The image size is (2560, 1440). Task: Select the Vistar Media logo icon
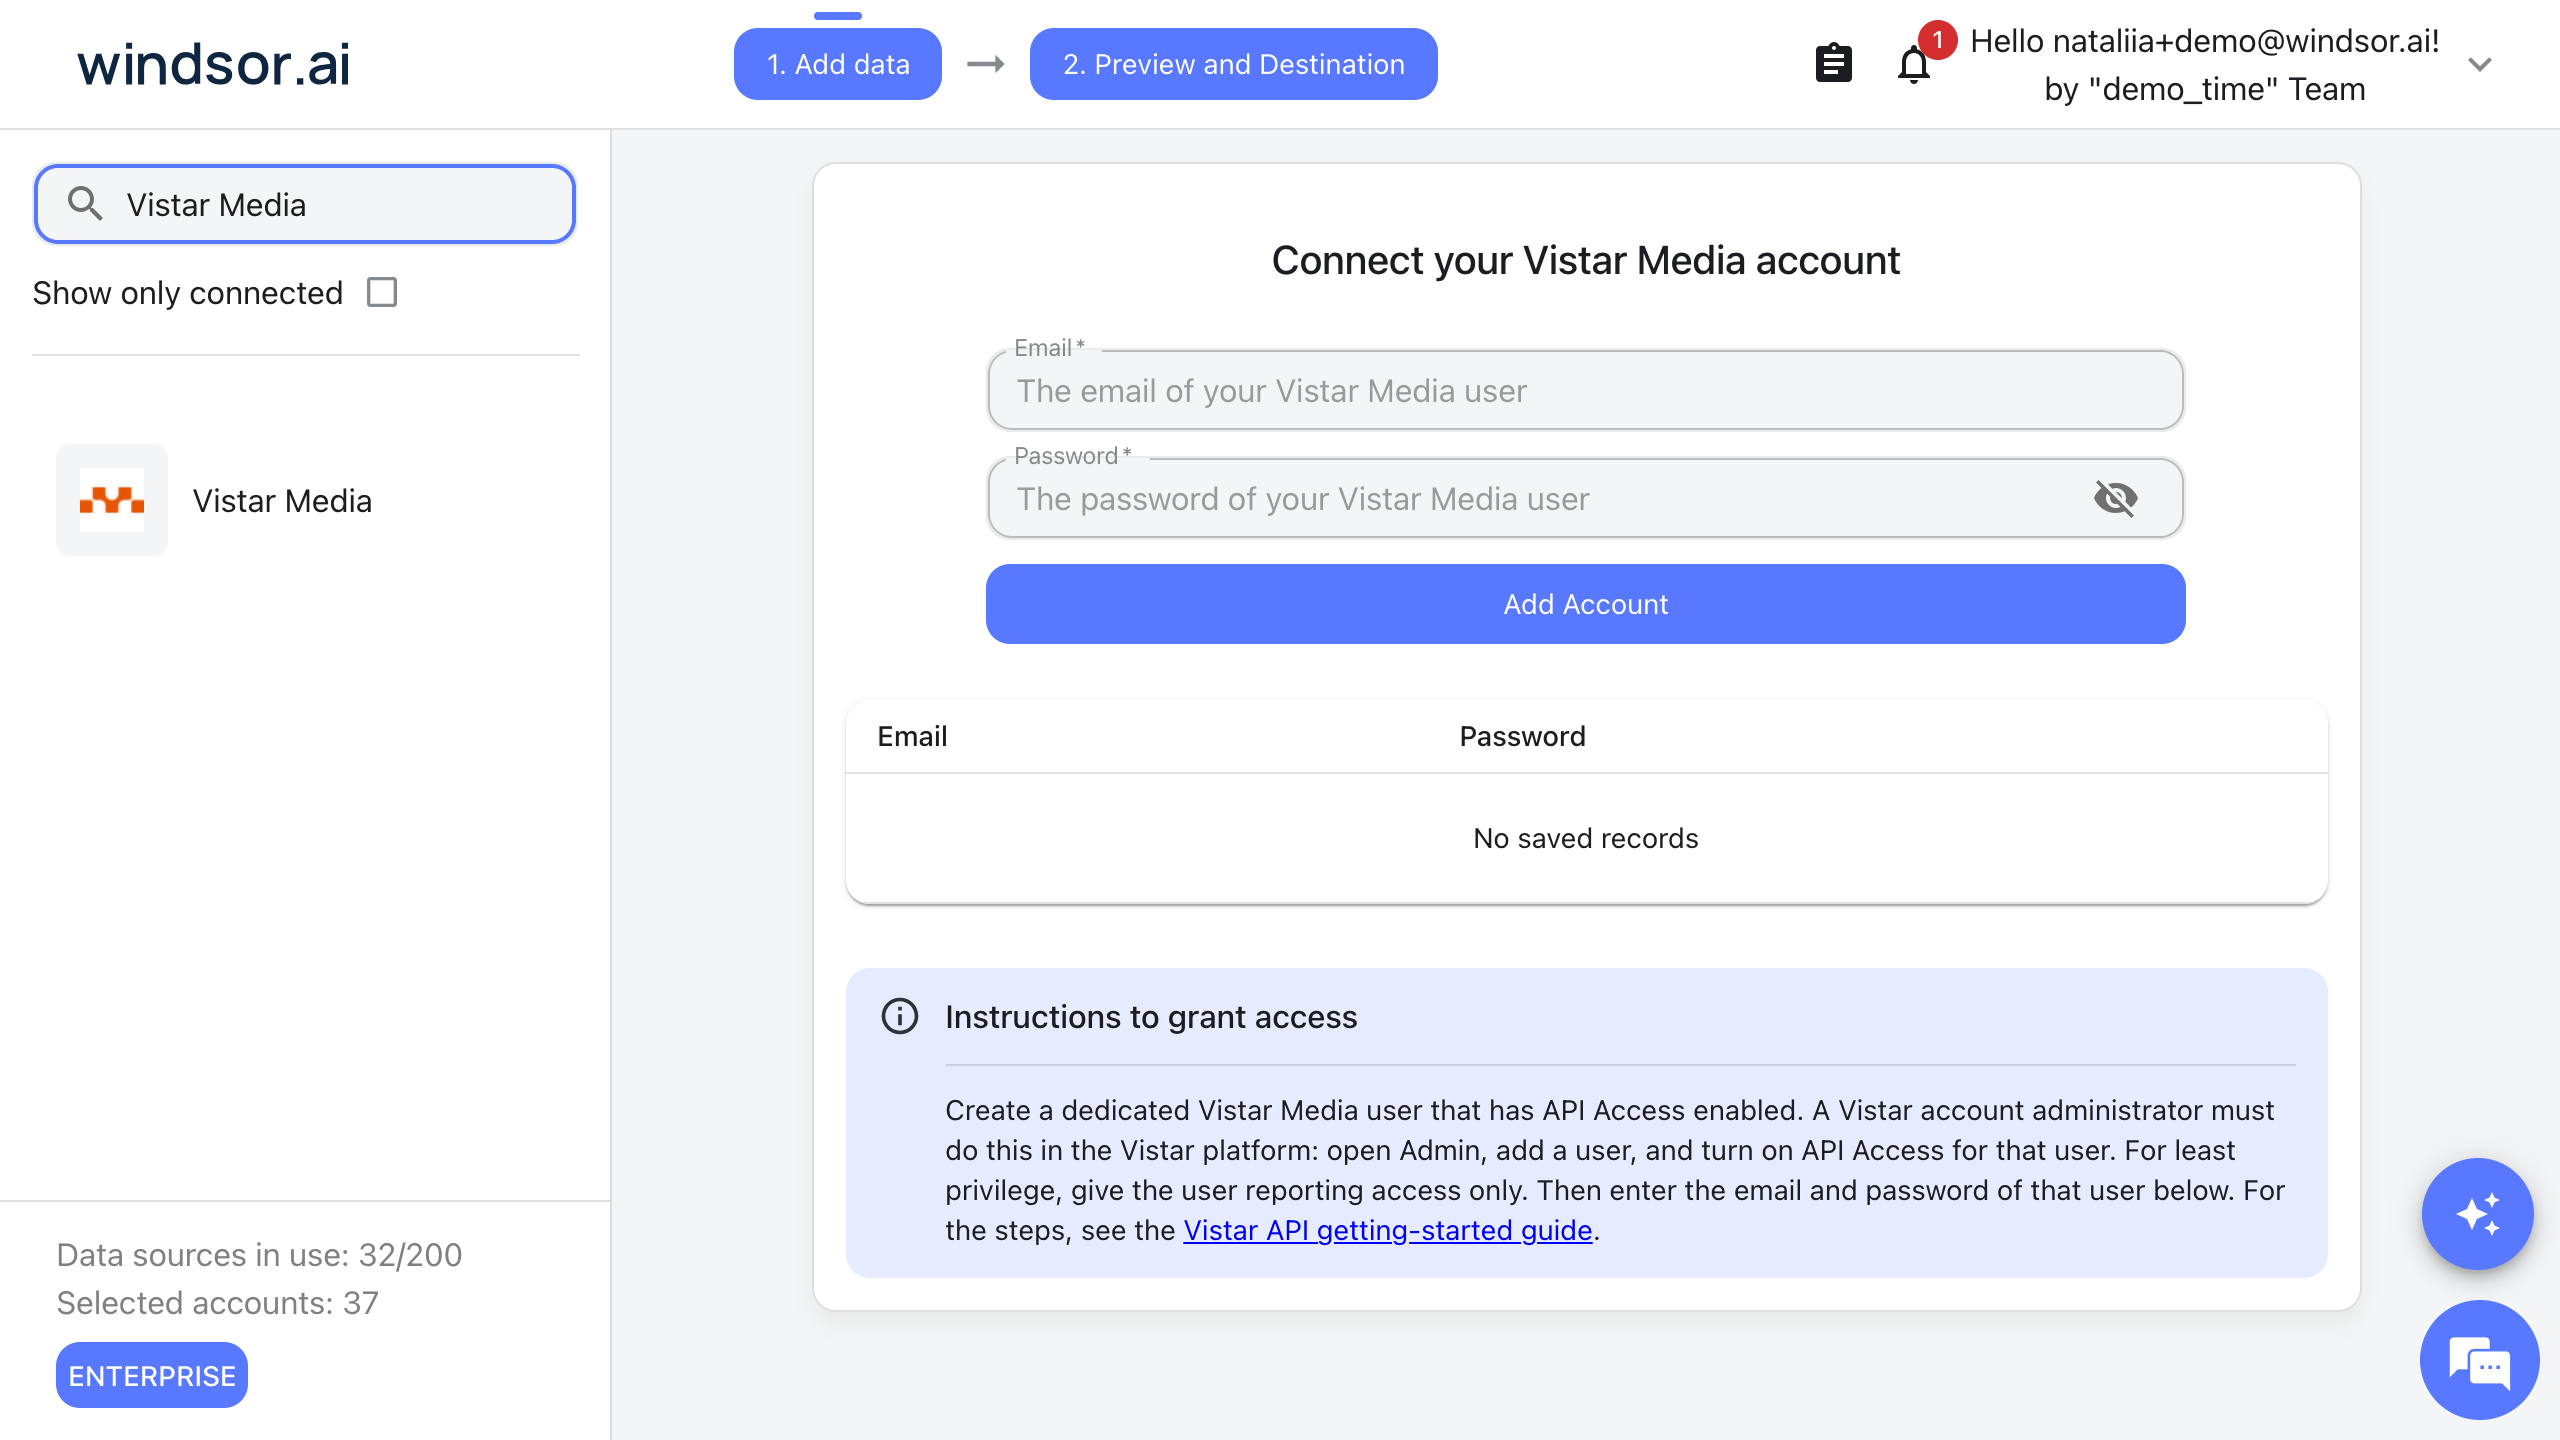[x=112, y=500]
